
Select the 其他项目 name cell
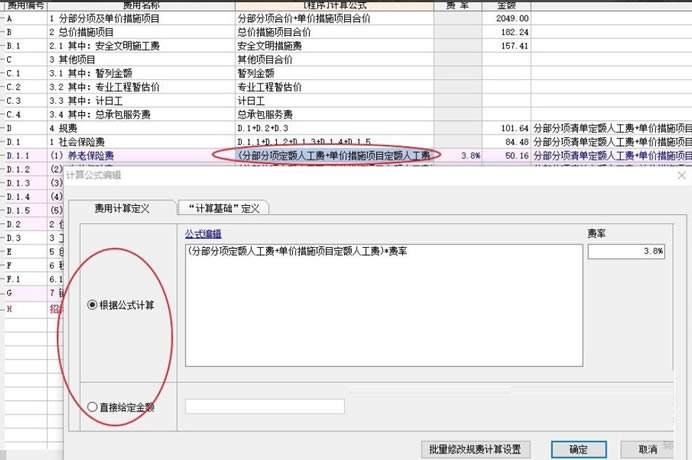pyautogui.click(x=141, y=60)
